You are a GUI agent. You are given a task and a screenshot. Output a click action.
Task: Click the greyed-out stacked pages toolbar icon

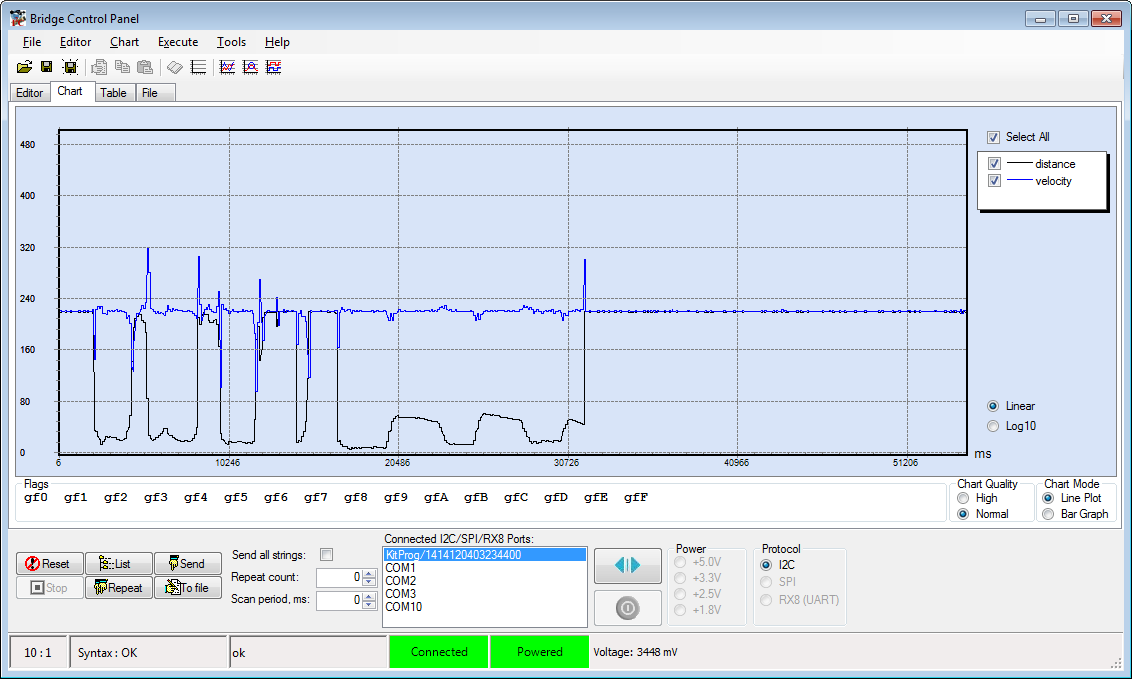[x=99, y=67]
